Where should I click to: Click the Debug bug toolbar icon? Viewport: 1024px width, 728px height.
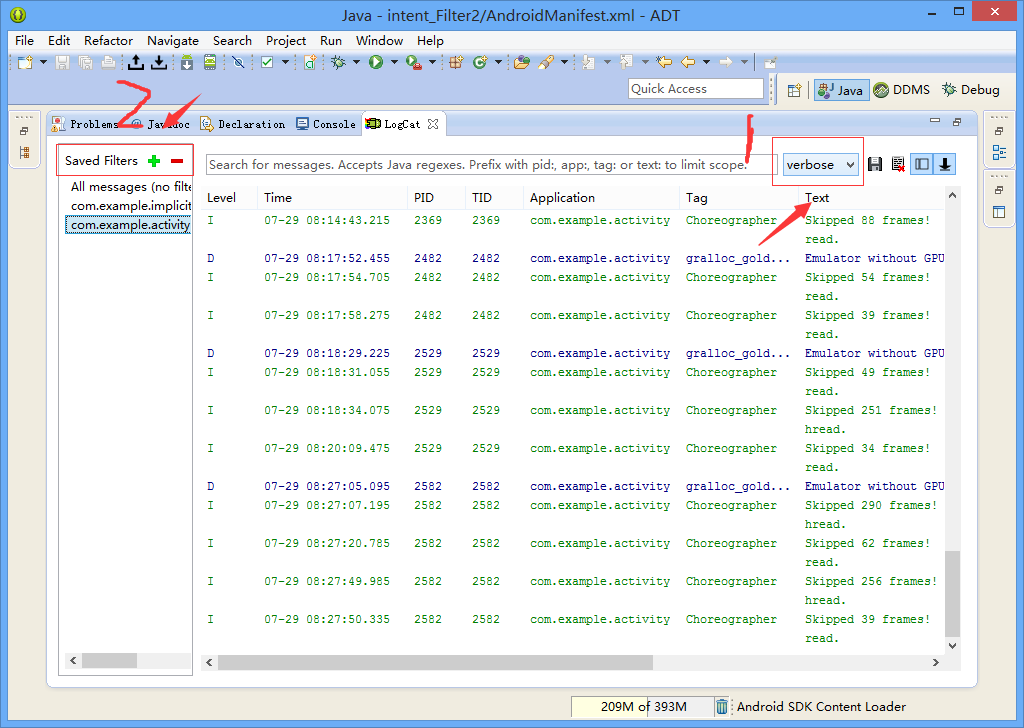(338, 63)
